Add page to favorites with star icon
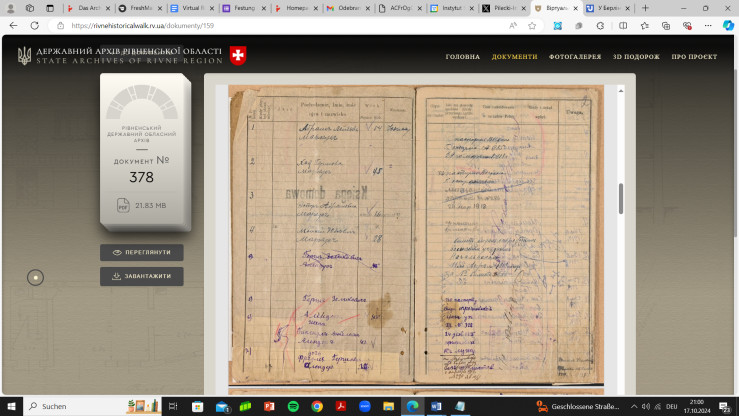The height and width of the screenshot is (416, 739). (535, 26)
